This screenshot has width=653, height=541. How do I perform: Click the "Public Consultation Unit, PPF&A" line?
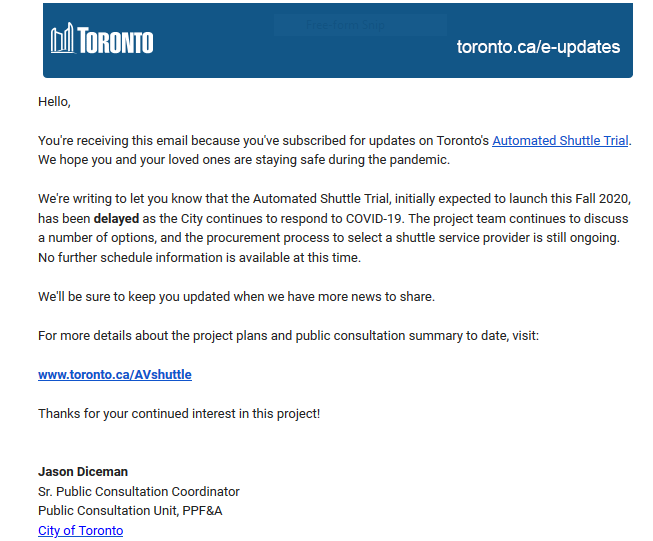[x=130, y=511]
